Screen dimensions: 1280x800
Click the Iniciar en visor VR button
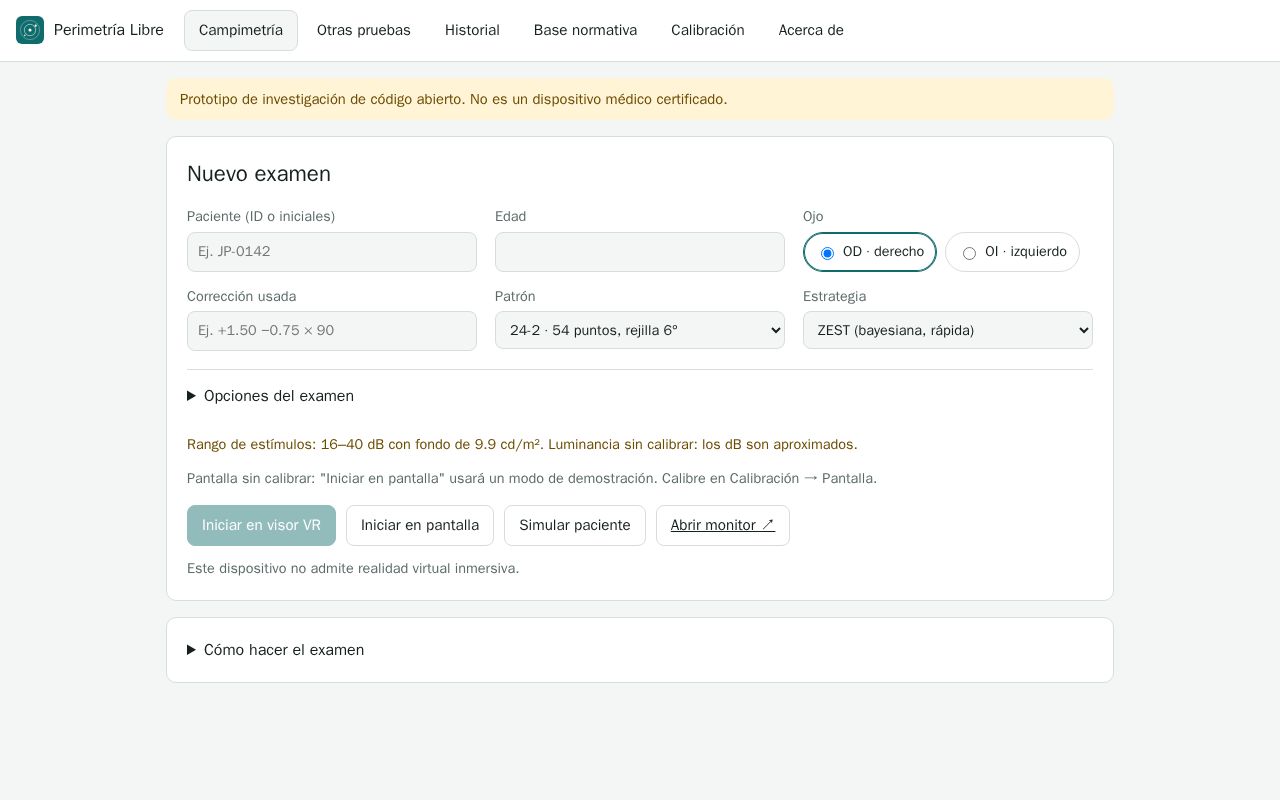(261, 525)
